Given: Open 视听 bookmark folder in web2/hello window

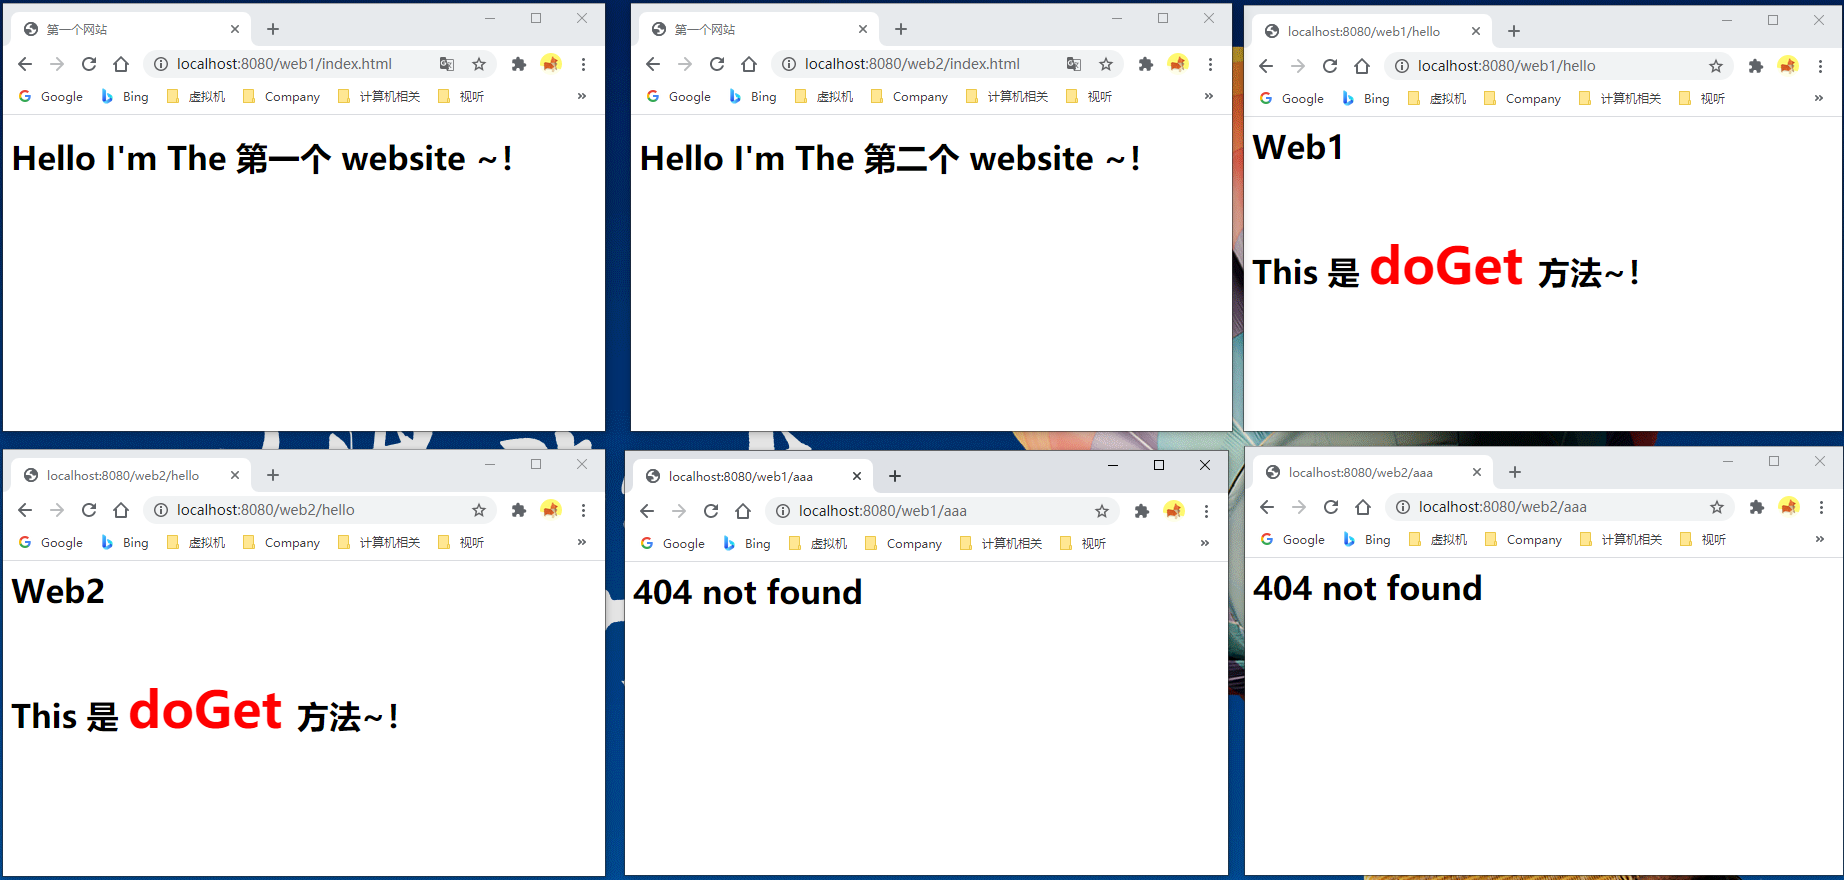Looking at the screenshot, I should pos(461,542).
